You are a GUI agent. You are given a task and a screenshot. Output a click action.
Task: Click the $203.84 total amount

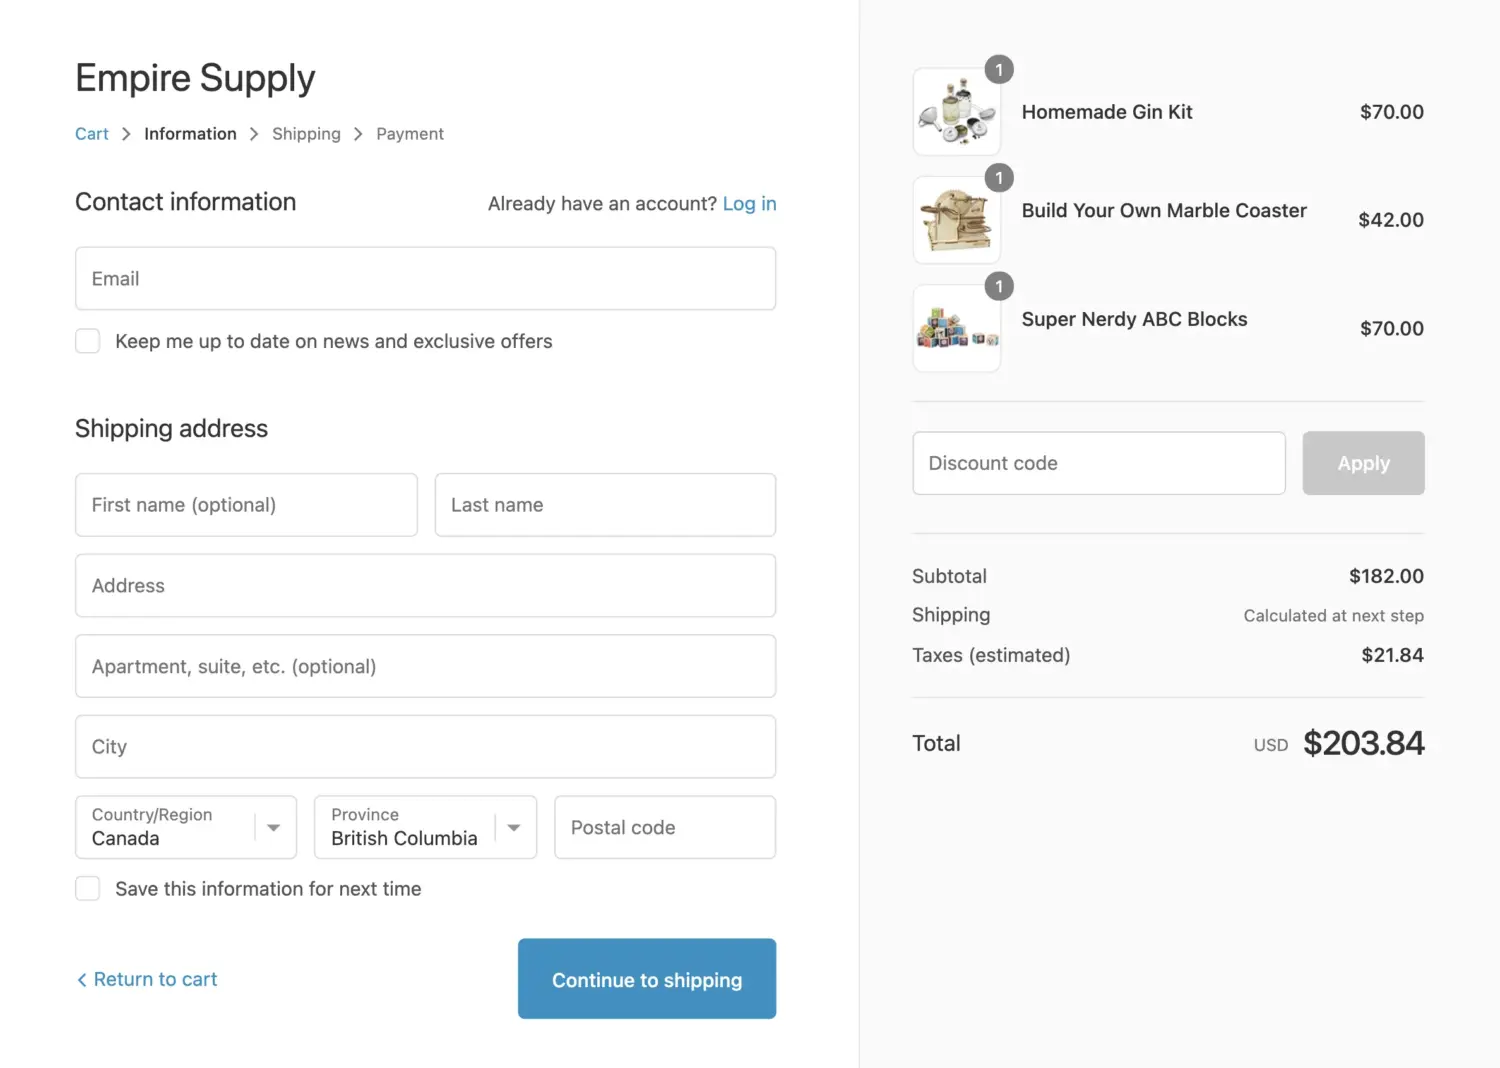[x=1364, y=743]
